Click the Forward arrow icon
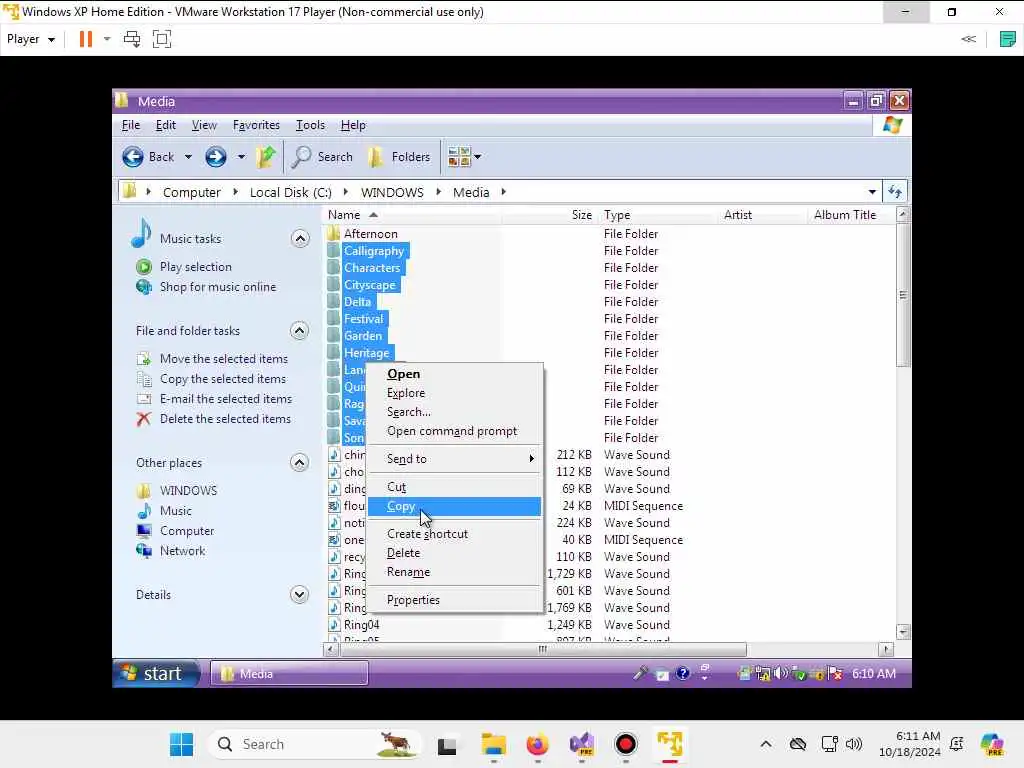Viewport: 1024px width, 768px height. tap(216, 157)
